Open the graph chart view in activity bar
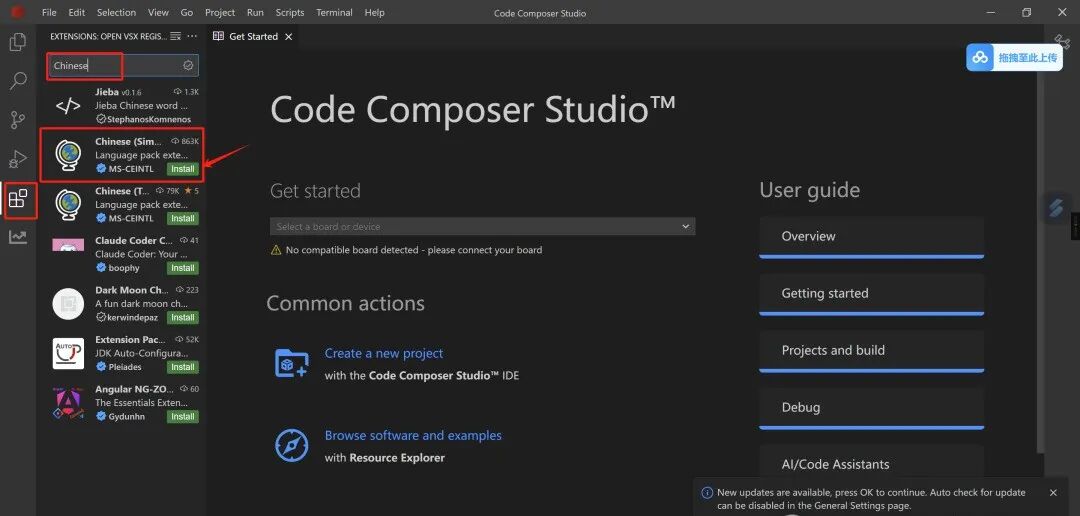 click(18, 238)
